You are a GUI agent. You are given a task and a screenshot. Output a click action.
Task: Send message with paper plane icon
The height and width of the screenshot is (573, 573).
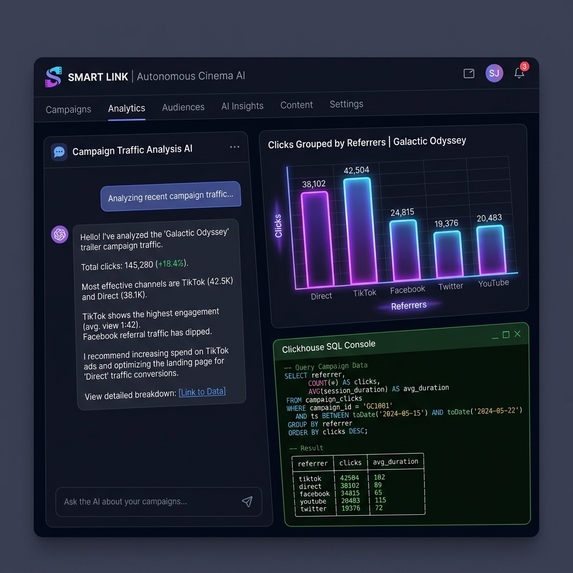(247, 501)
